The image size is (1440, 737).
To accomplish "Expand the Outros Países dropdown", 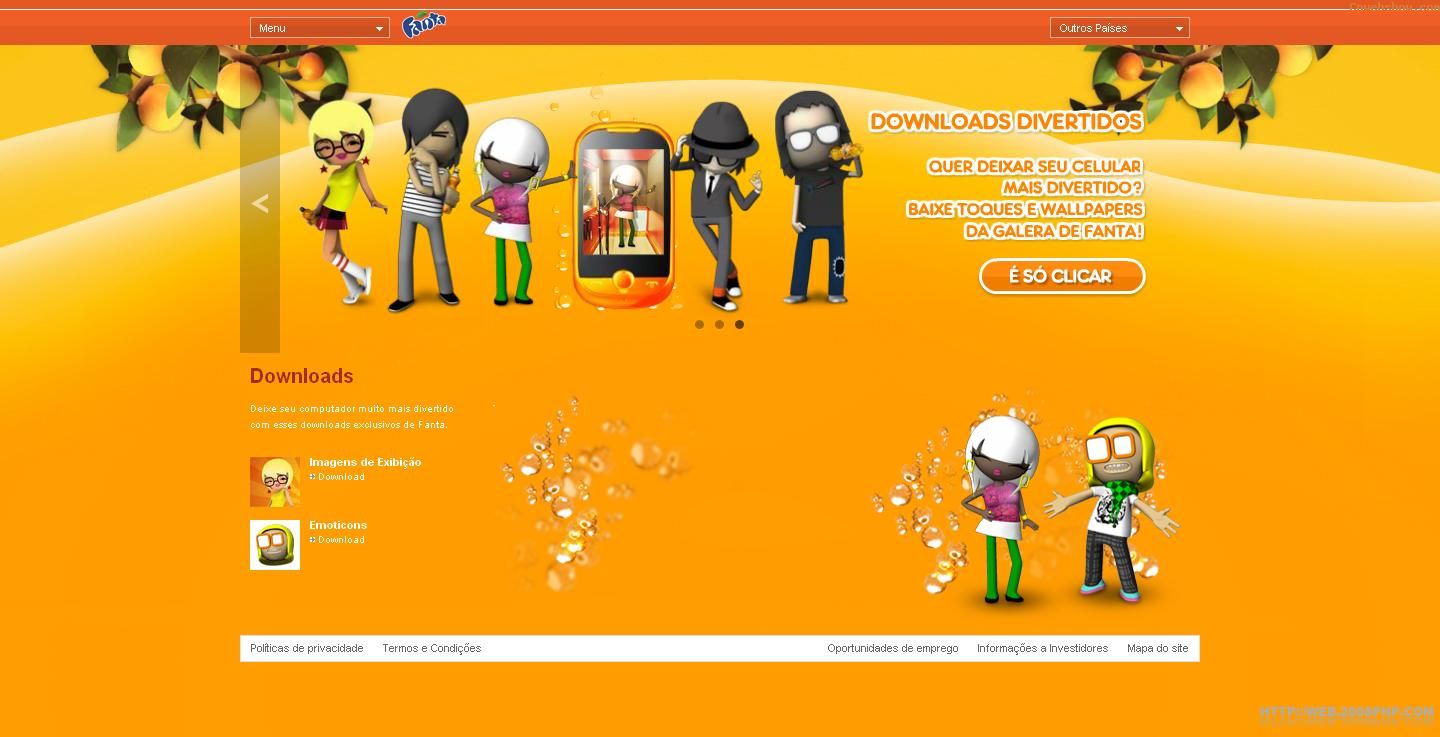I will point(1120,28).
